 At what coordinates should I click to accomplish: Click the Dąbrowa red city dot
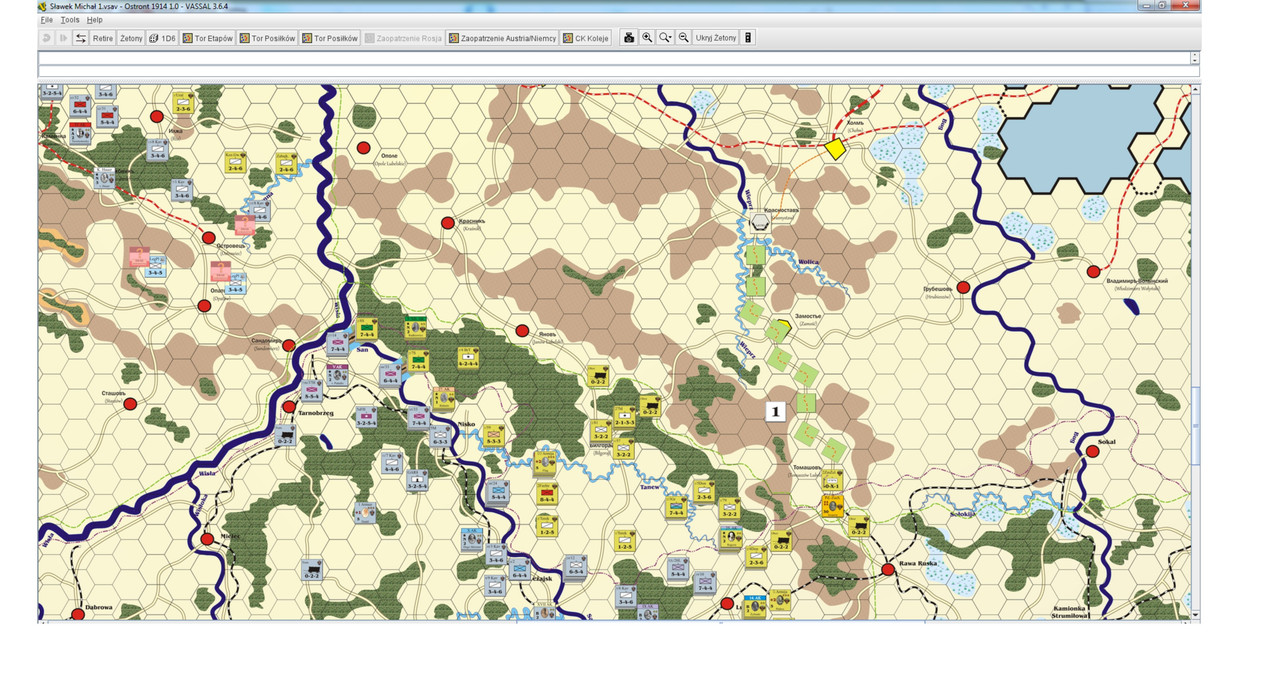coord(78,614)
